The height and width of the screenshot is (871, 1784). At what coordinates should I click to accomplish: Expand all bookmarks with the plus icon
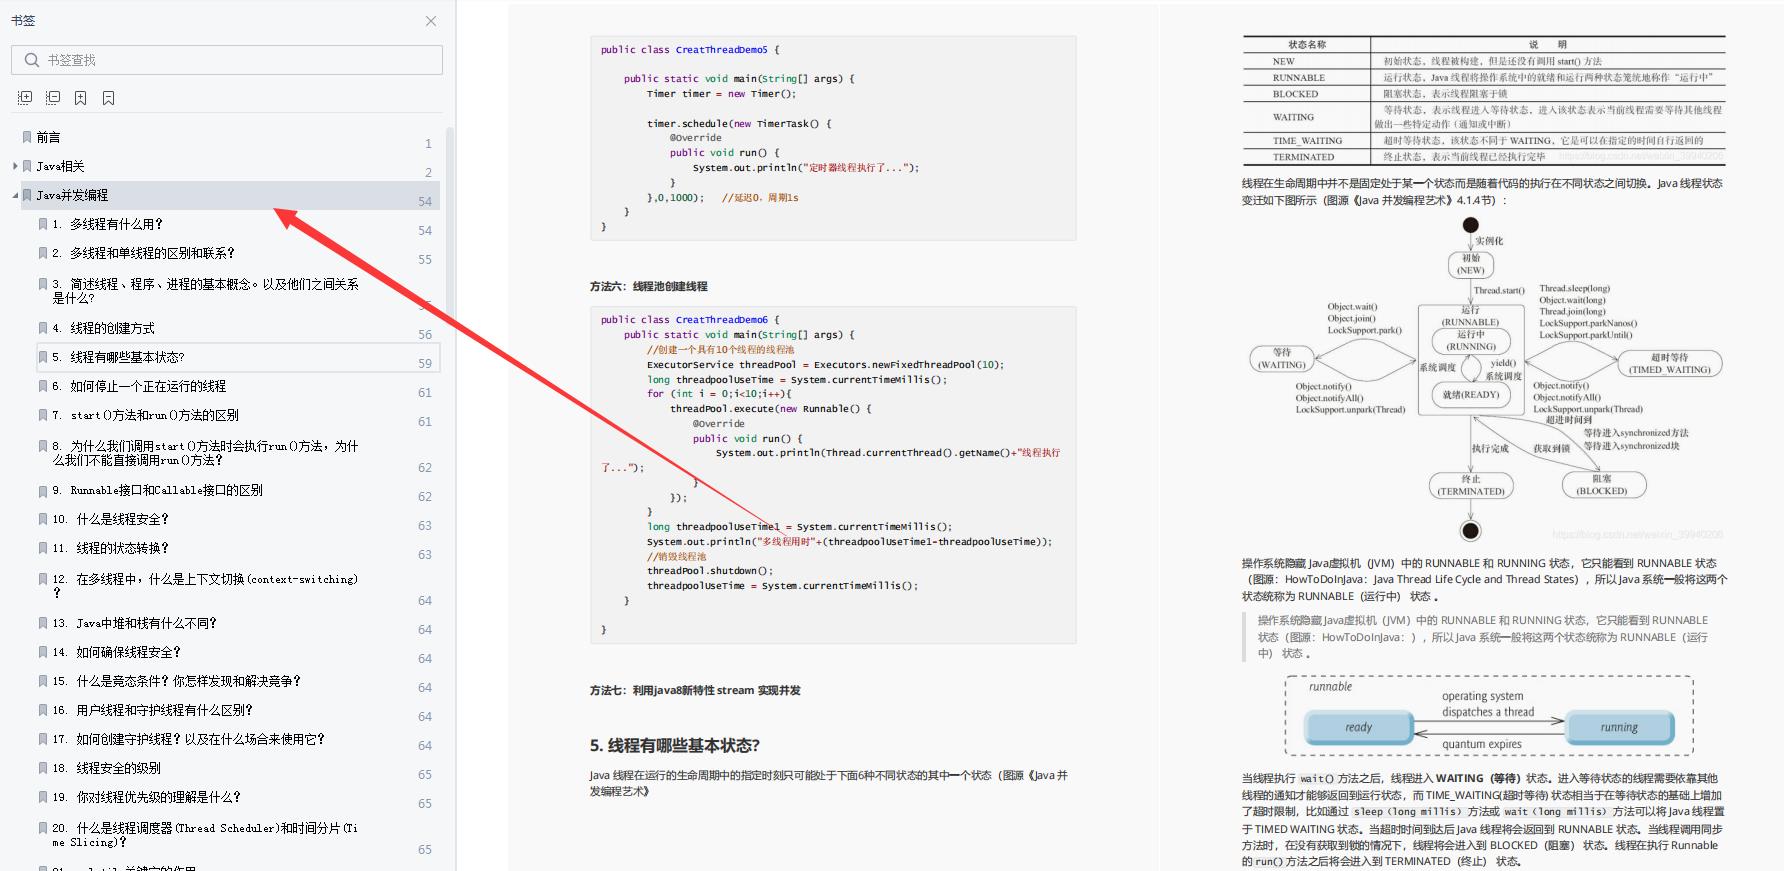tap(25, 98)
